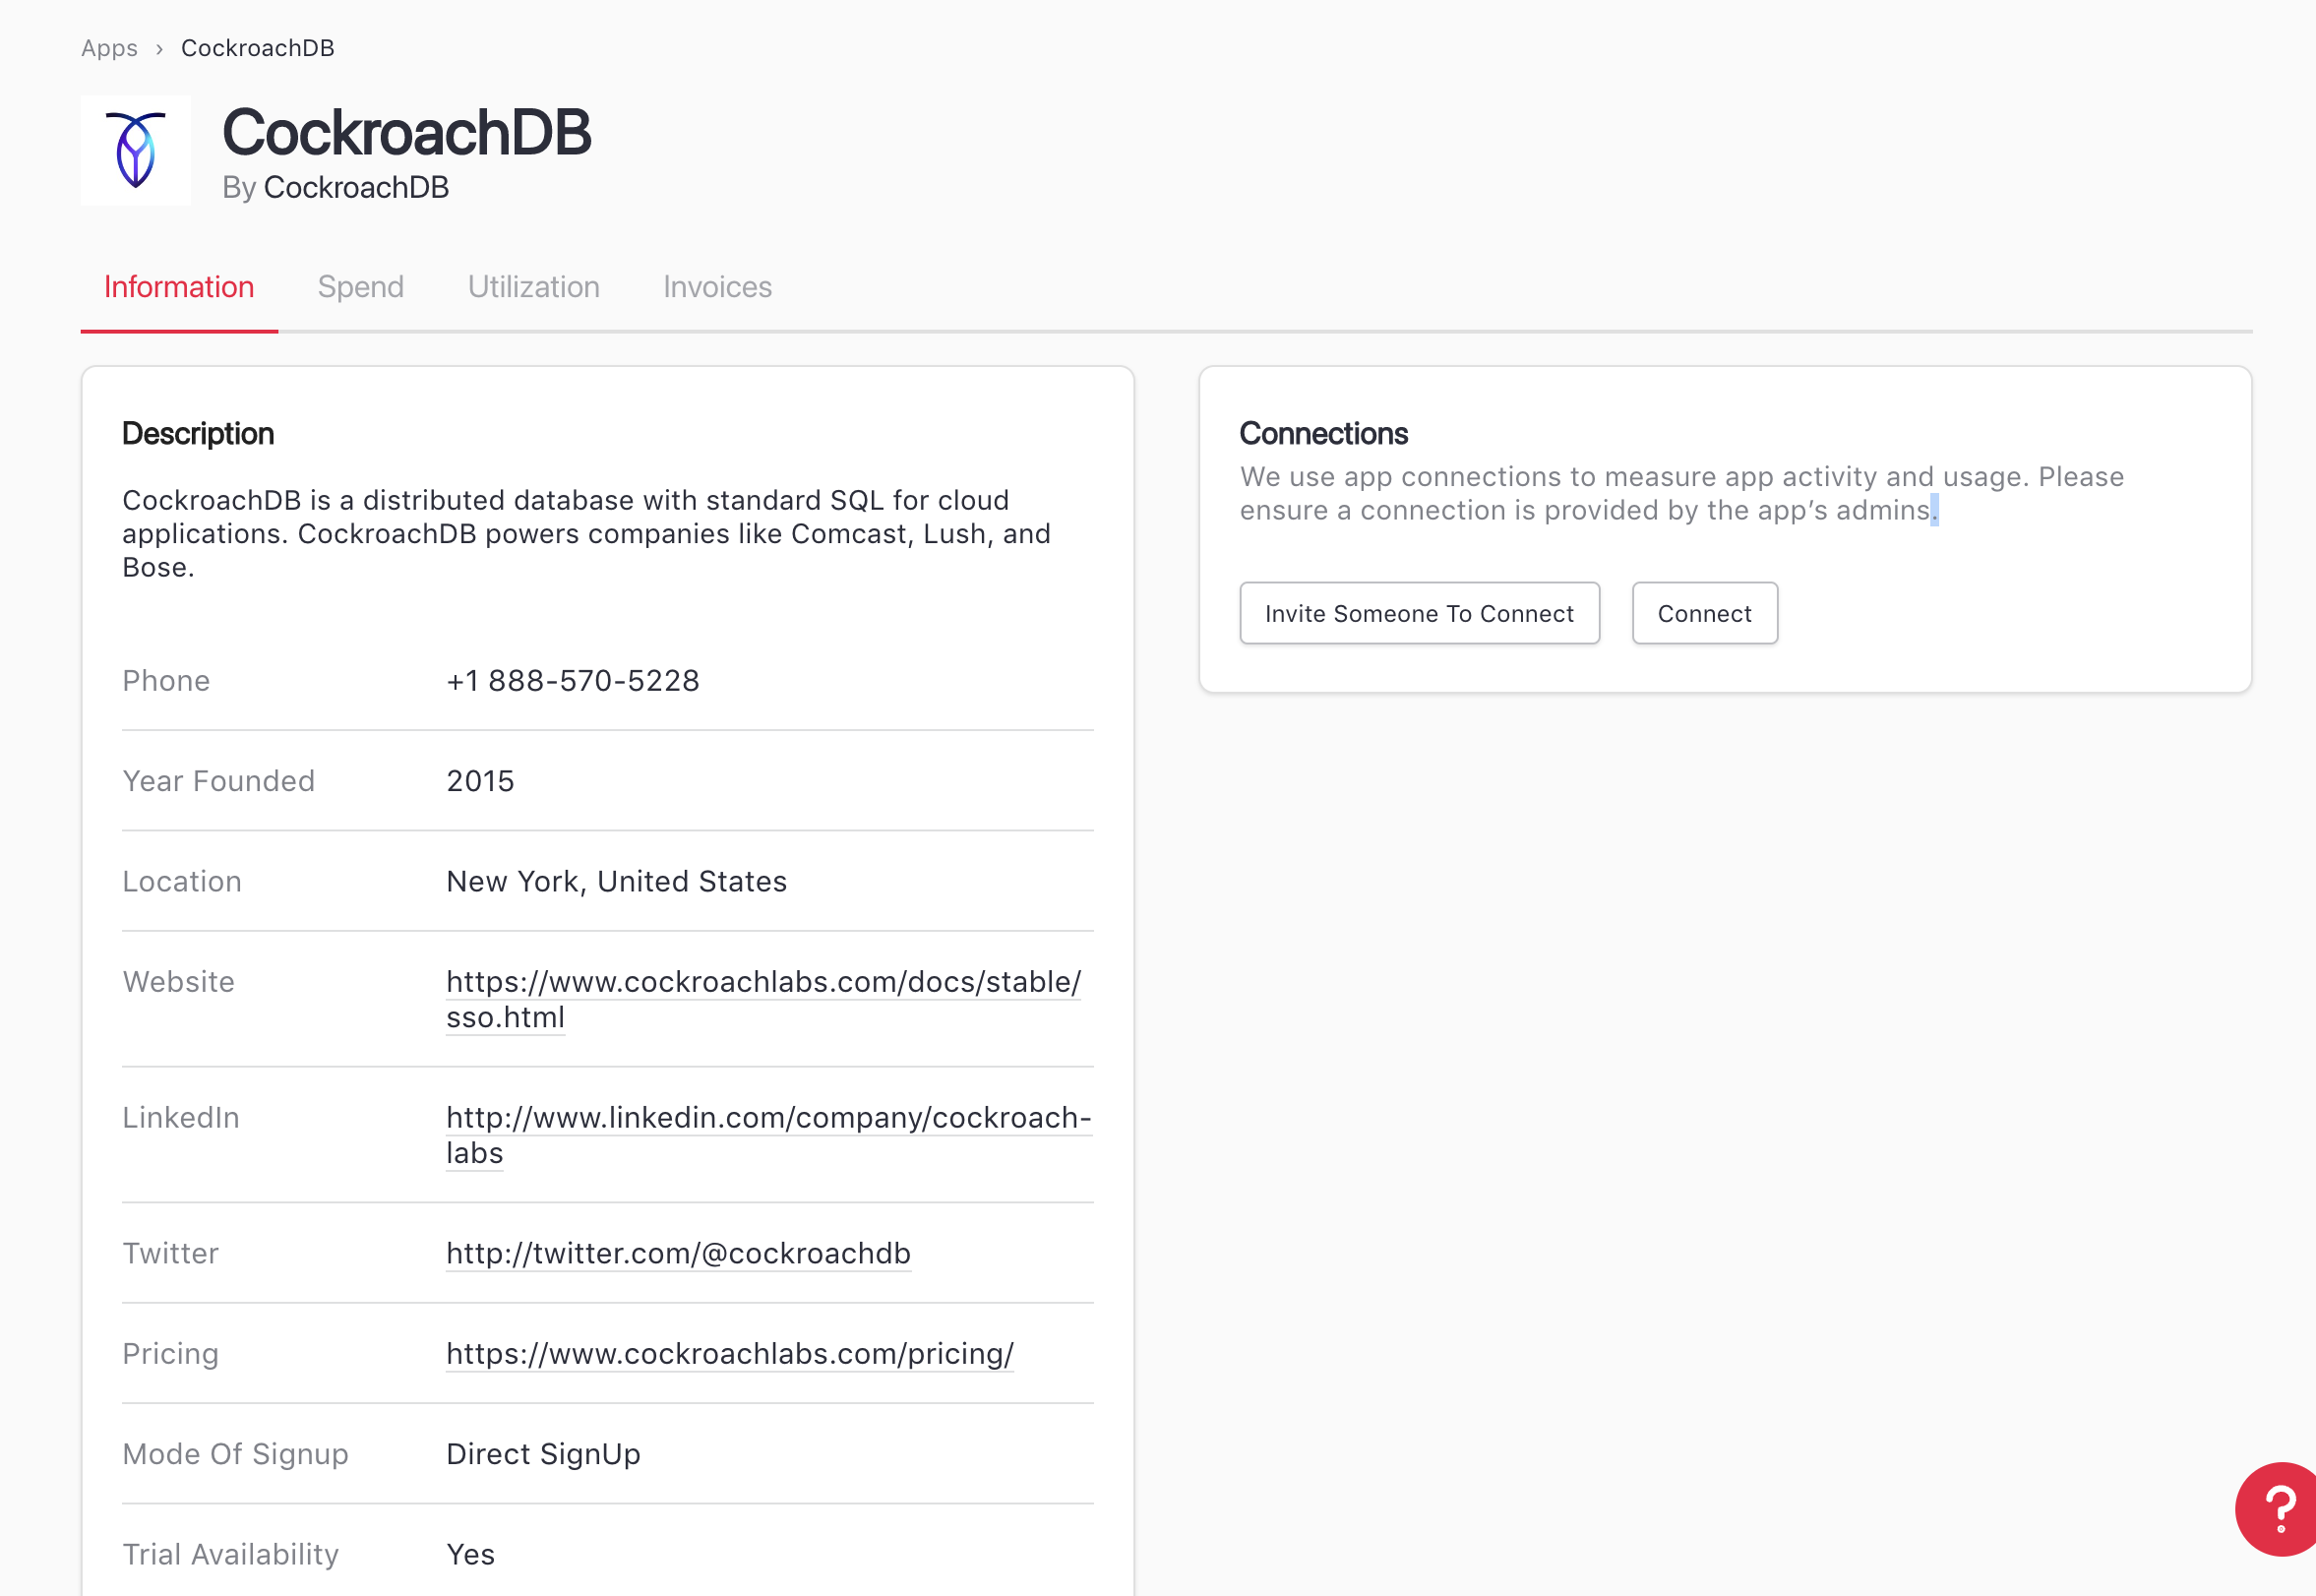Select the Invoices tab
The image size is (2316, 1596).
click(717, 287)
